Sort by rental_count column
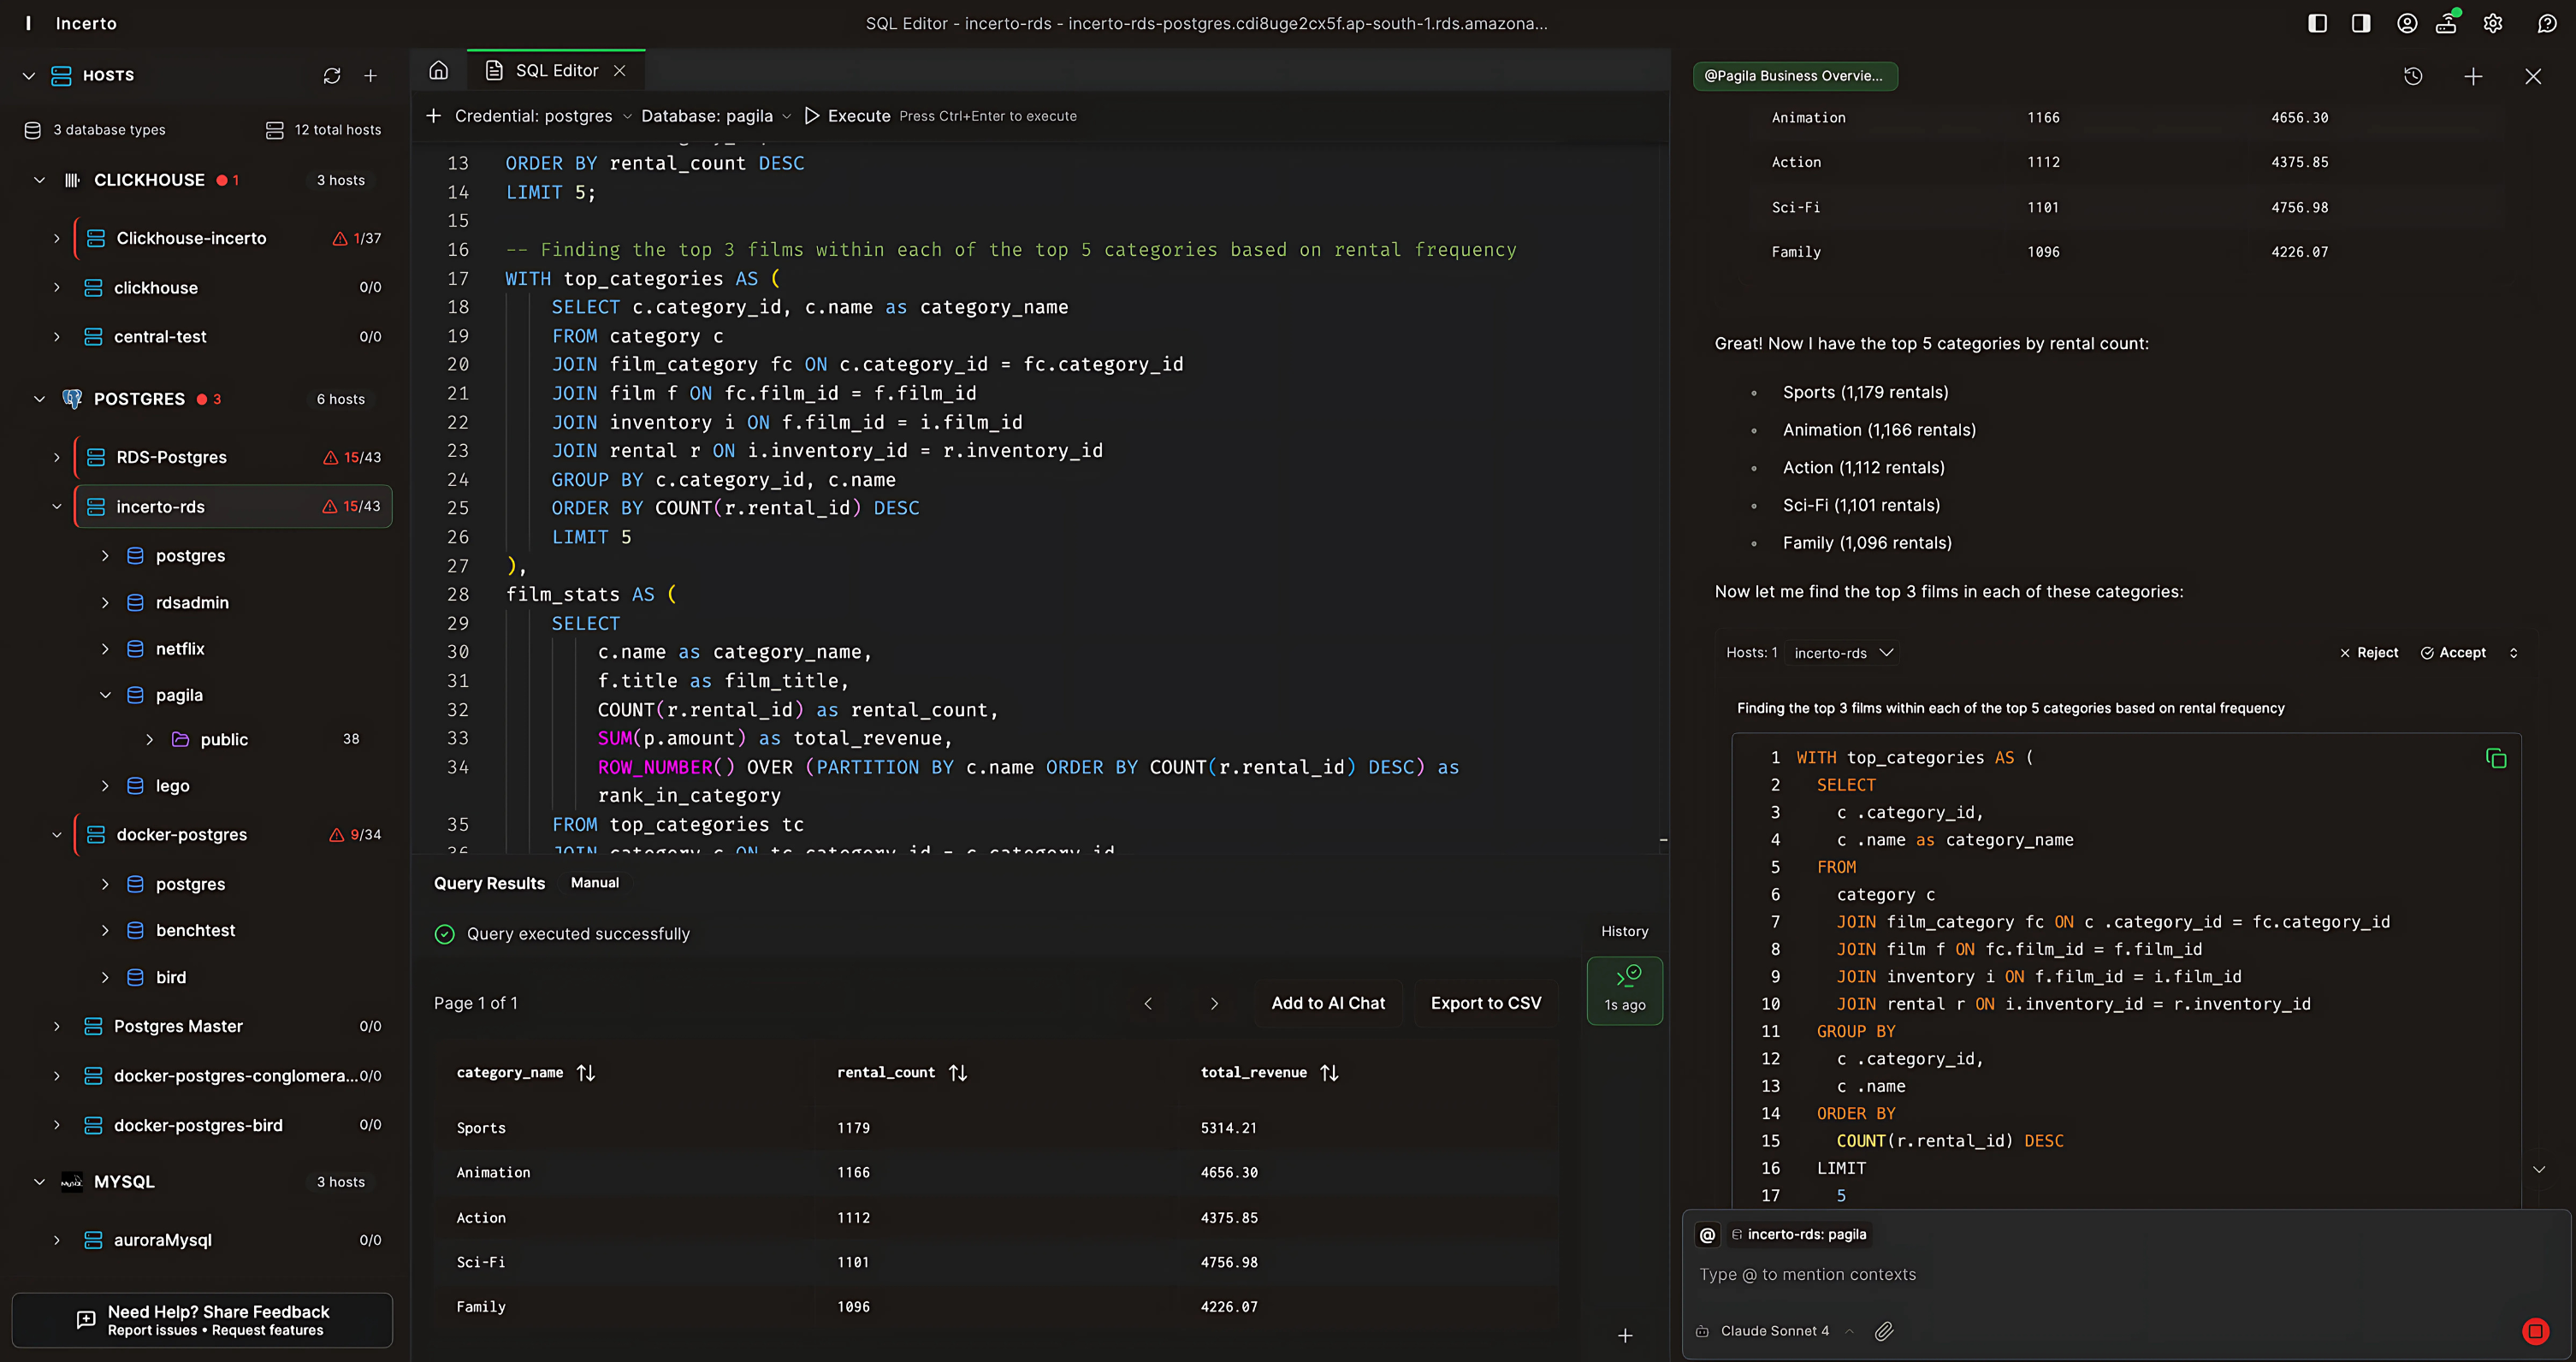The height and width of the screenshot is (1362, 2576). coord(958,1072)
